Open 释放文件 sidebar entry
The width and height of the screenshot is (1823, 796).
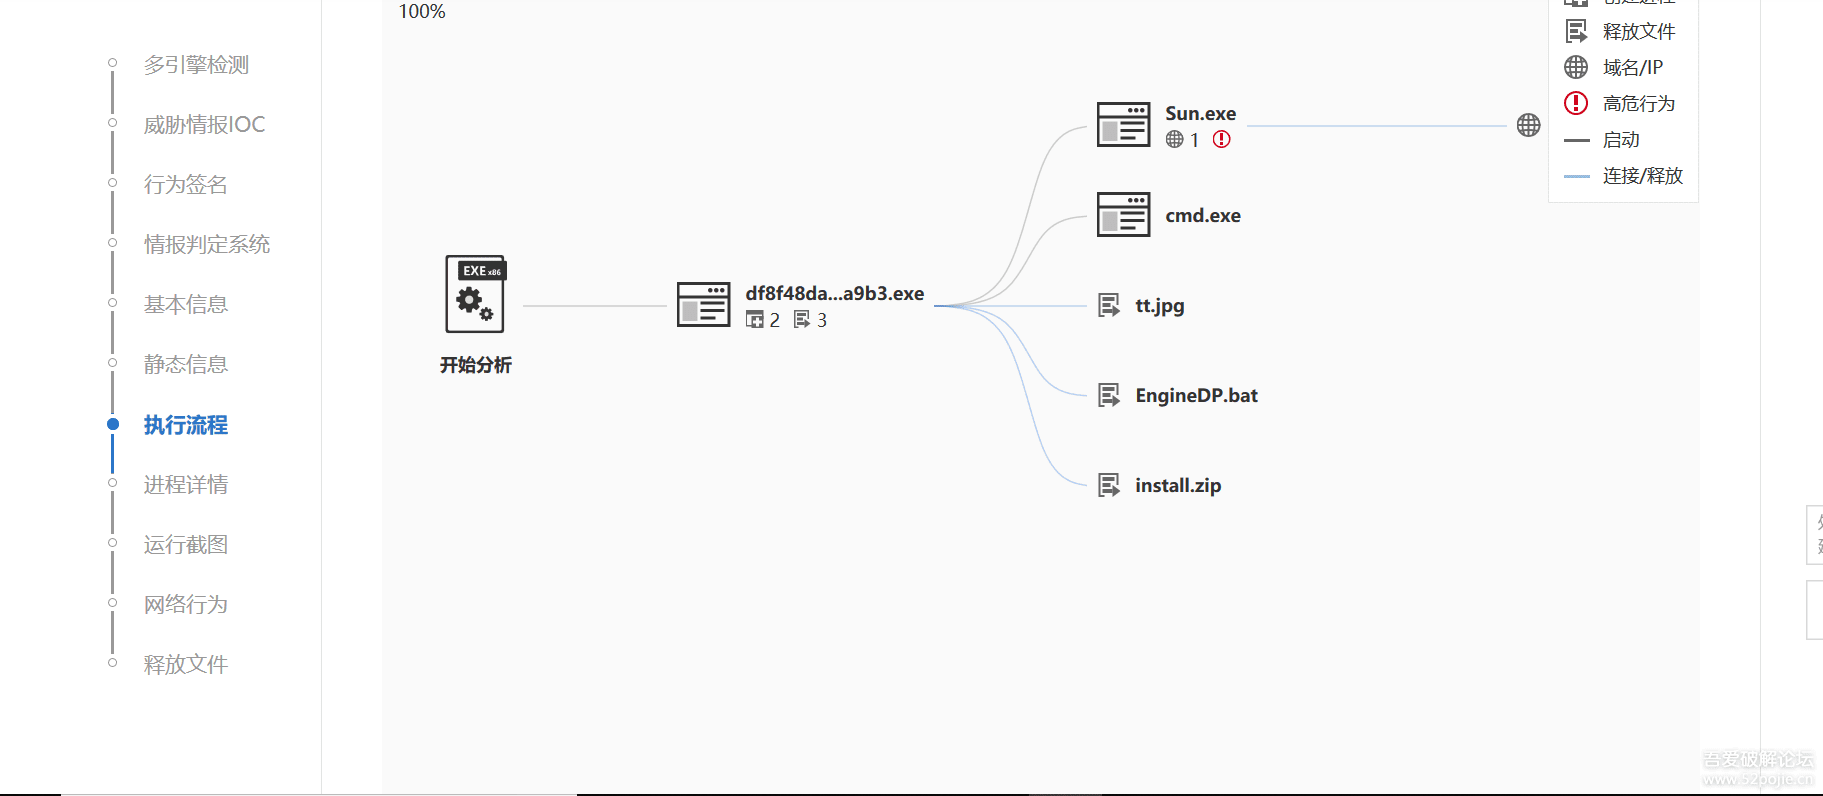pyautogui.click(x=186, y=665)
